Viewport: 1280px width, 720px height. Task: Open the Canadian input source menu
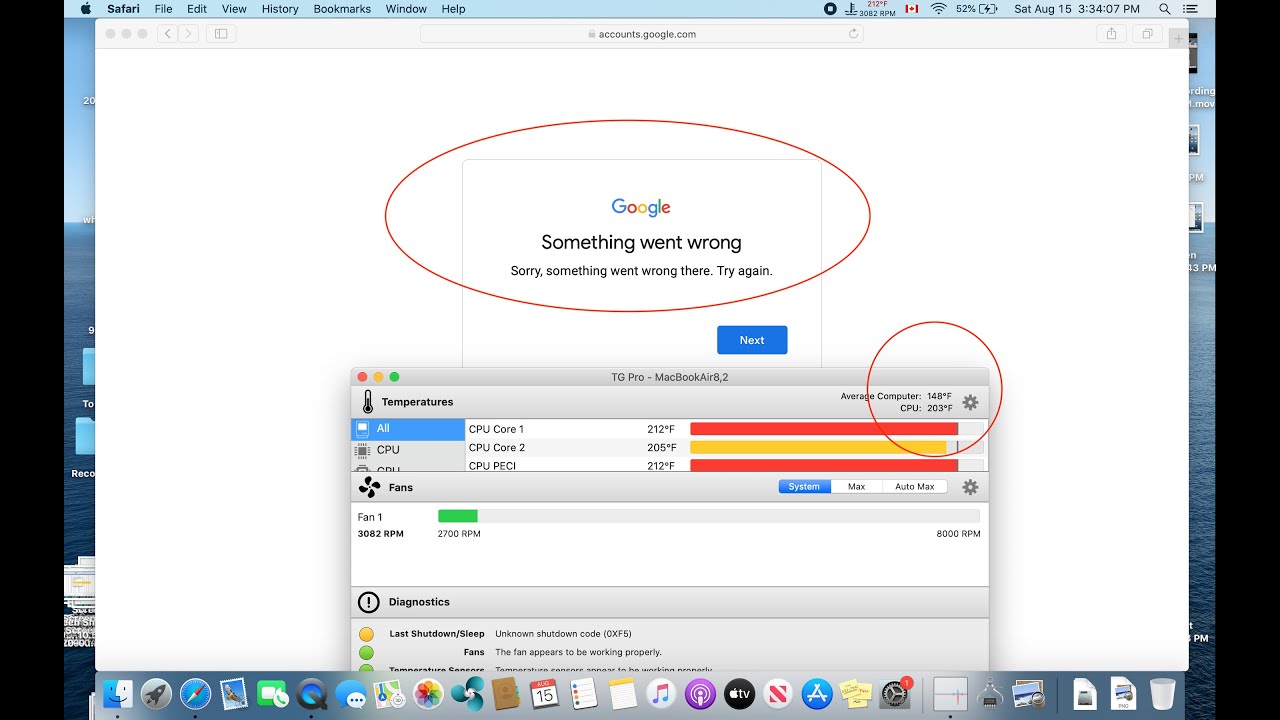[x=911, y=9]
